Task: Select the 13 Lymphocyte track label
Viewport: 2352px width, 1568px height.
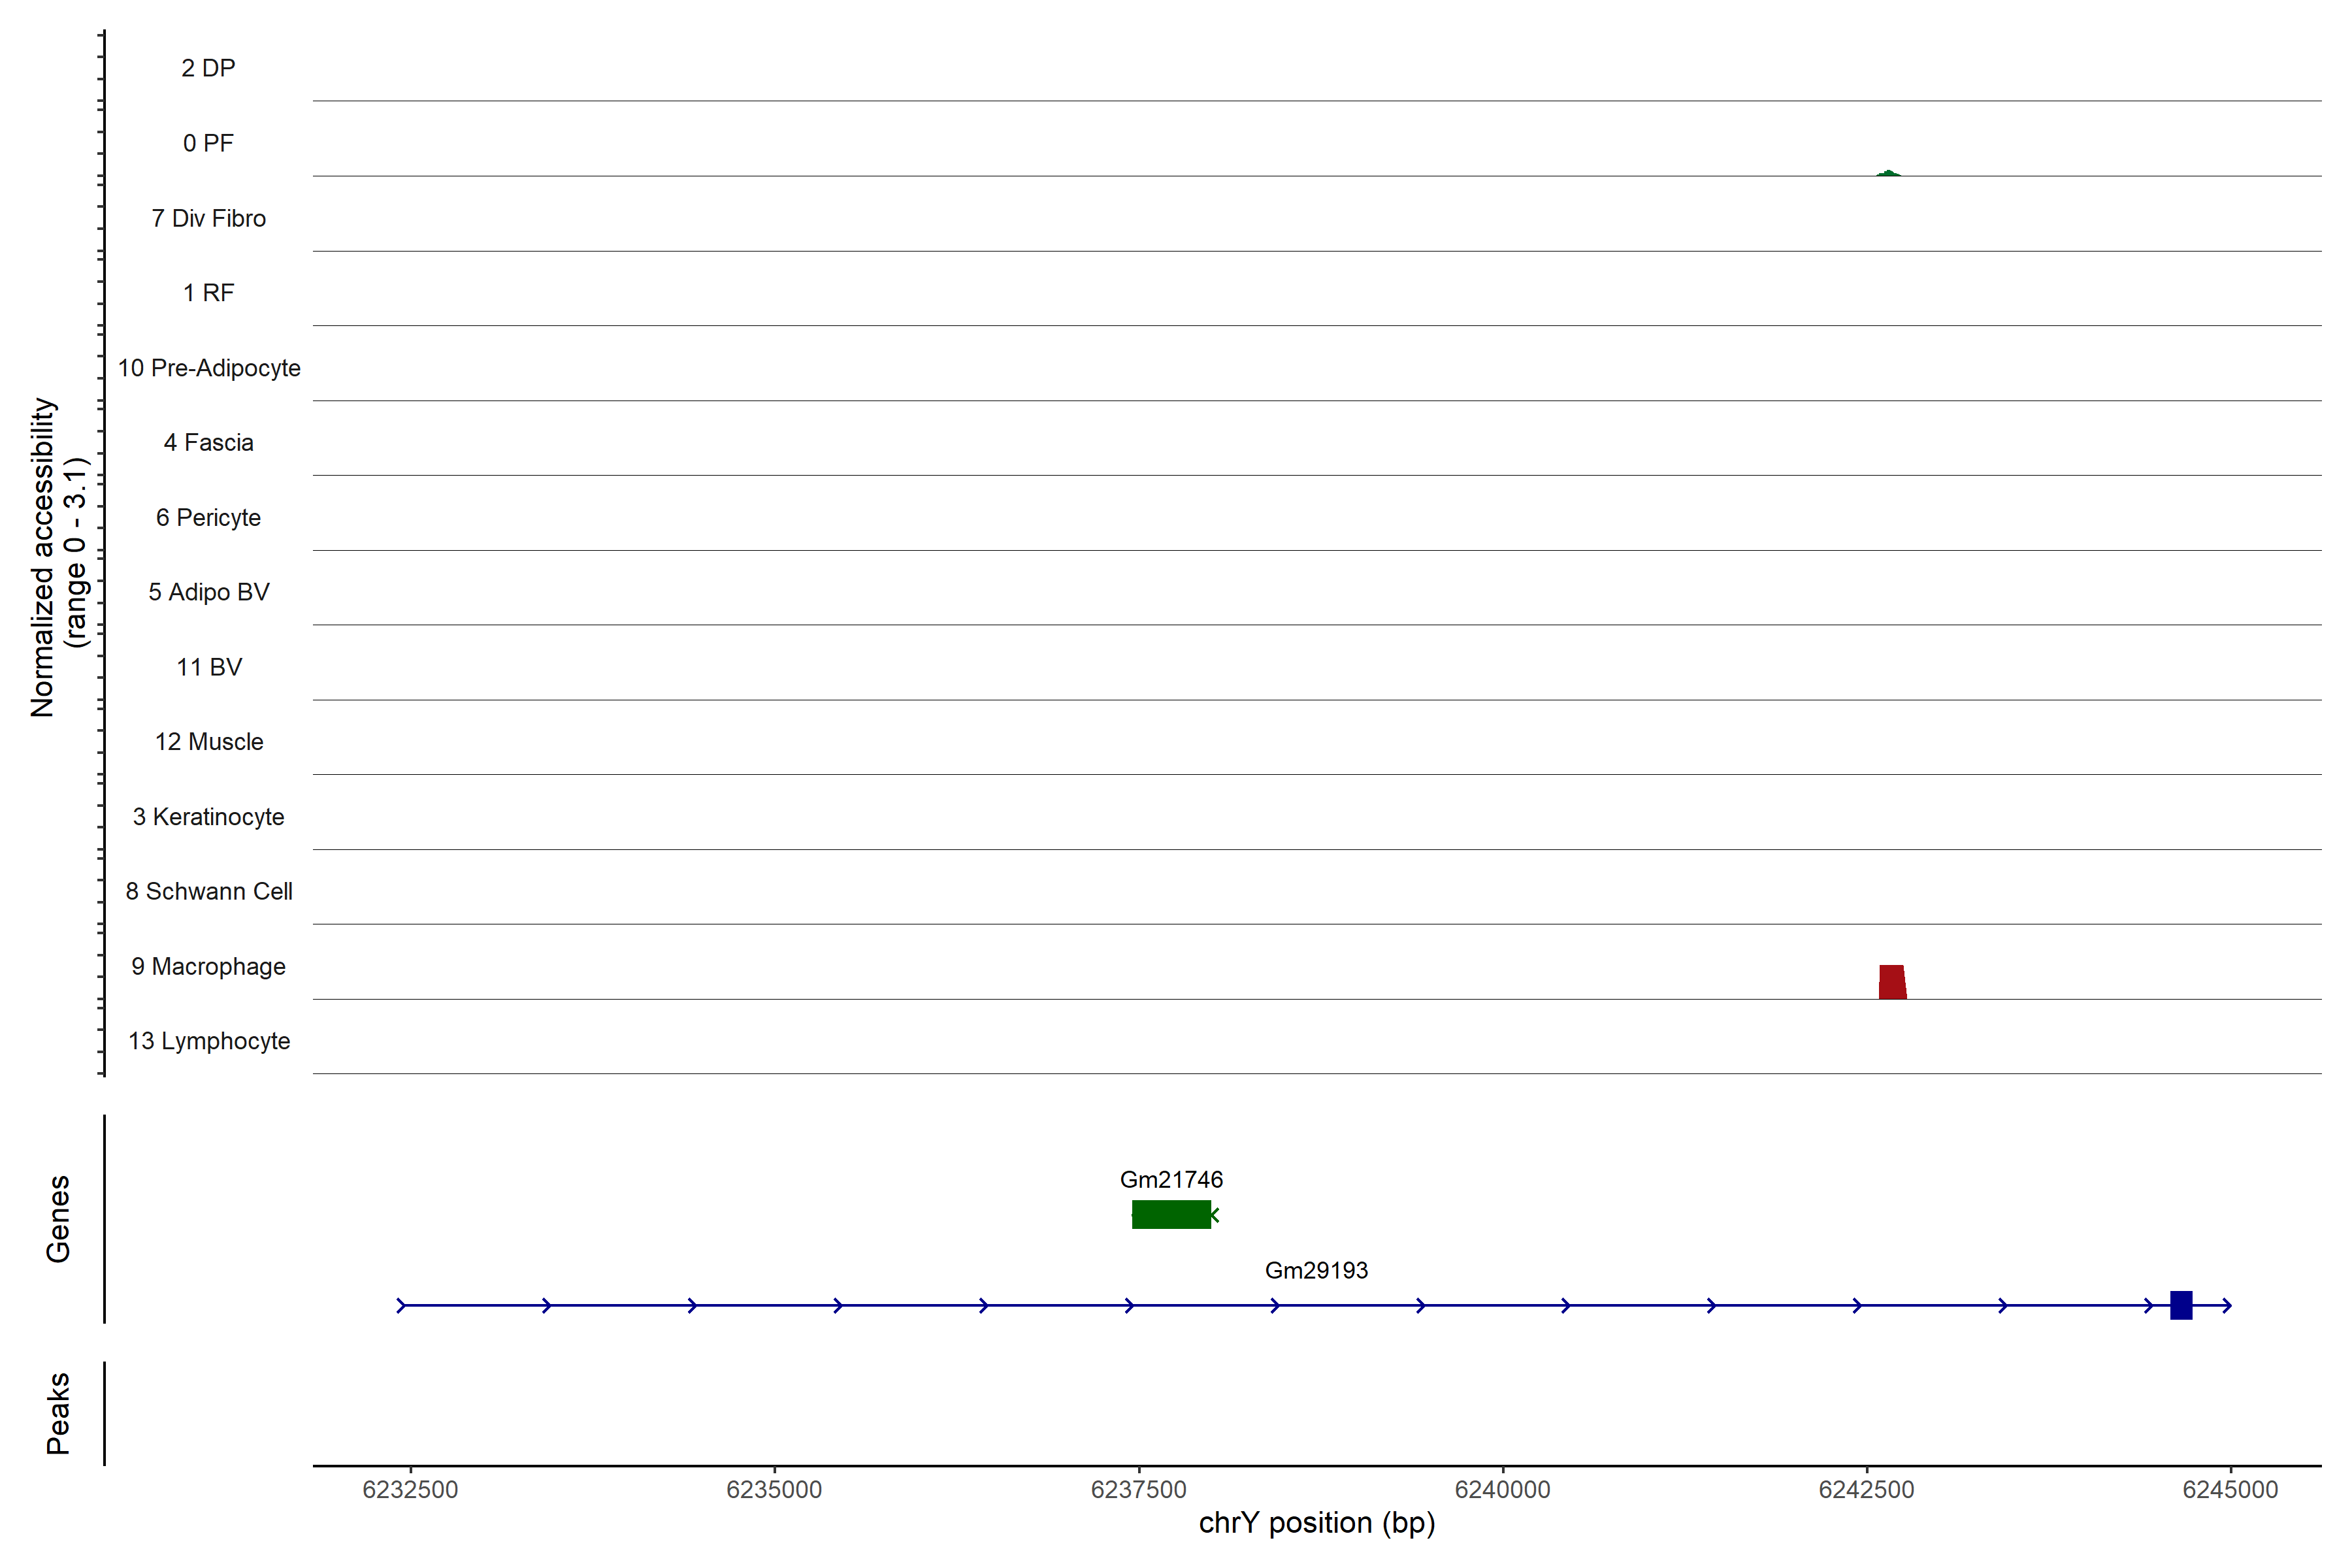Action: coord(209,1041)
